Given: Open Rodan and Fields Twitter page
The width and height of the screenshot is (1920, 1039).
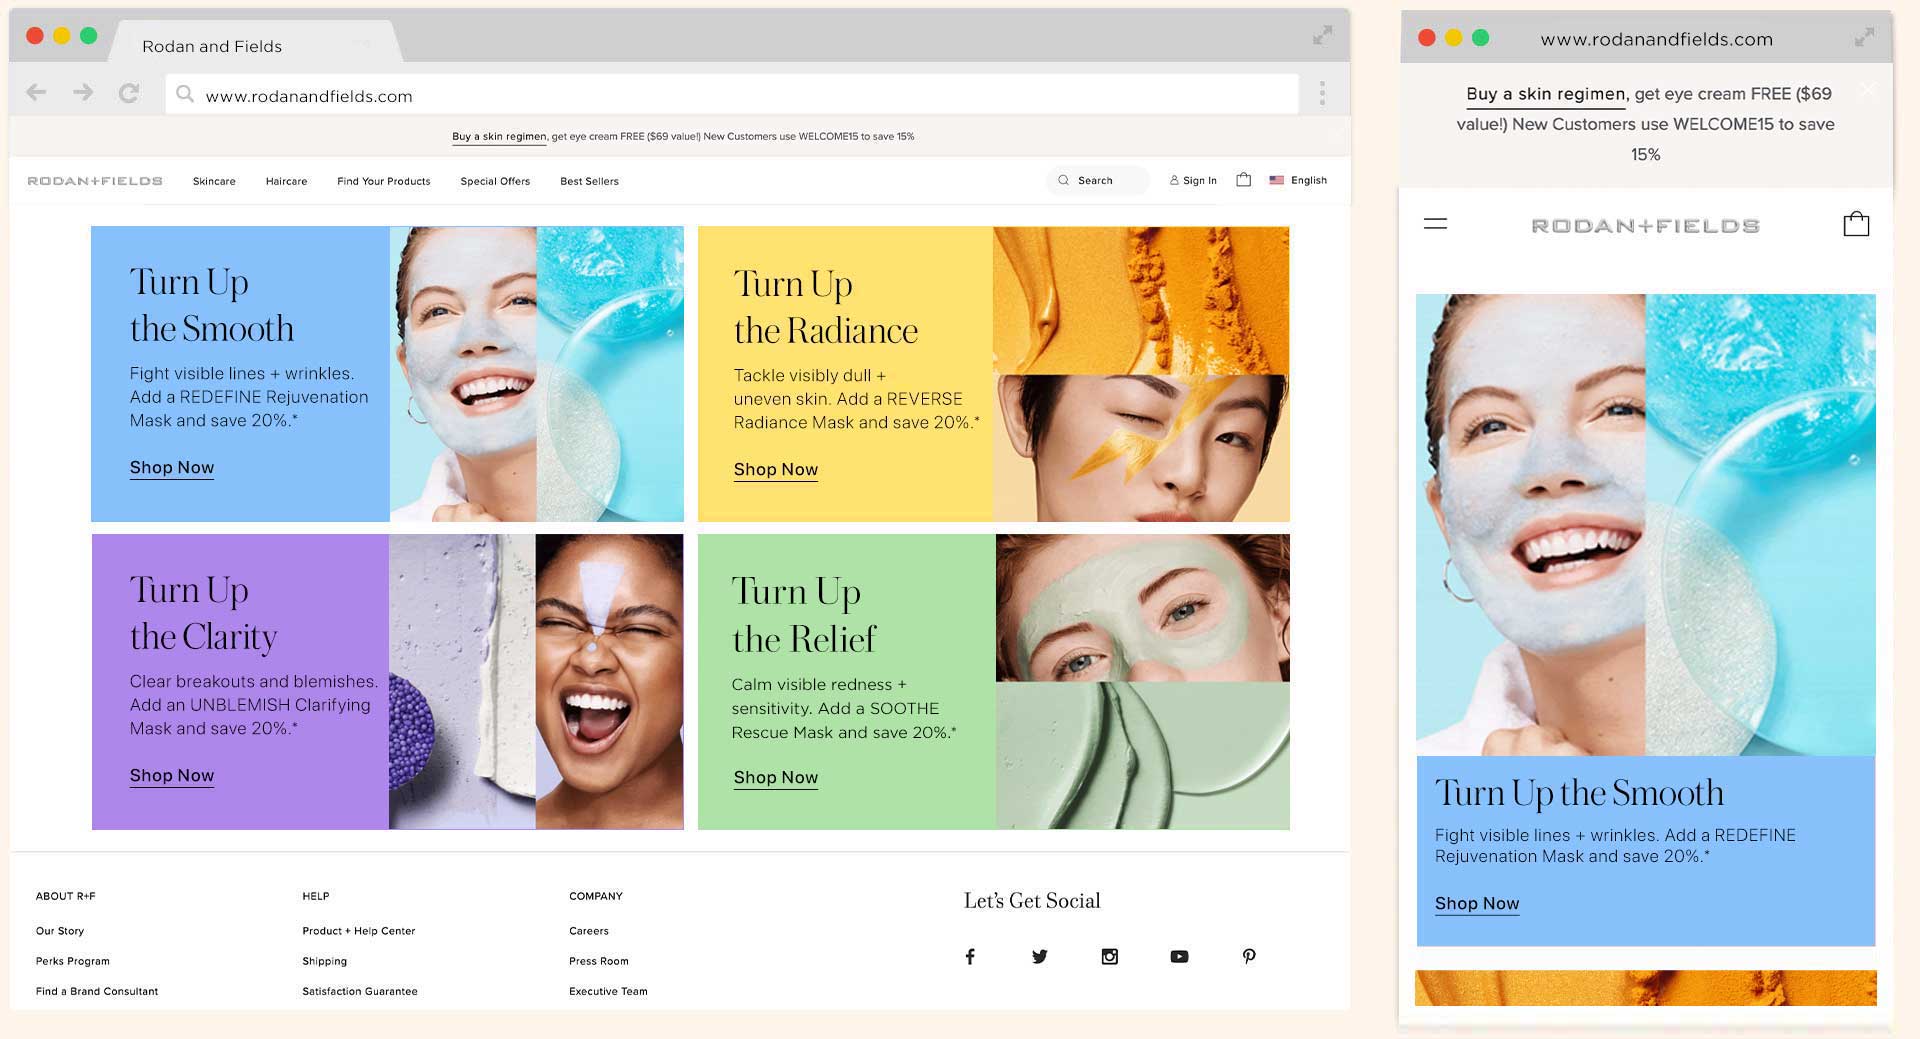Looking at the screenshot, I should coord(1040,957).
